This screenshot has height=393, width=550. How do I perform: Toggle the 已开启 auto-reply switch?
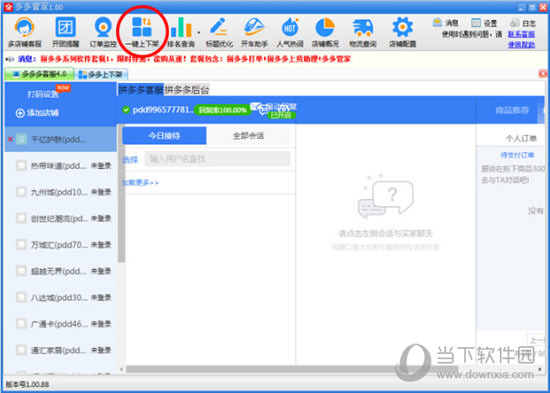(282, 115)
